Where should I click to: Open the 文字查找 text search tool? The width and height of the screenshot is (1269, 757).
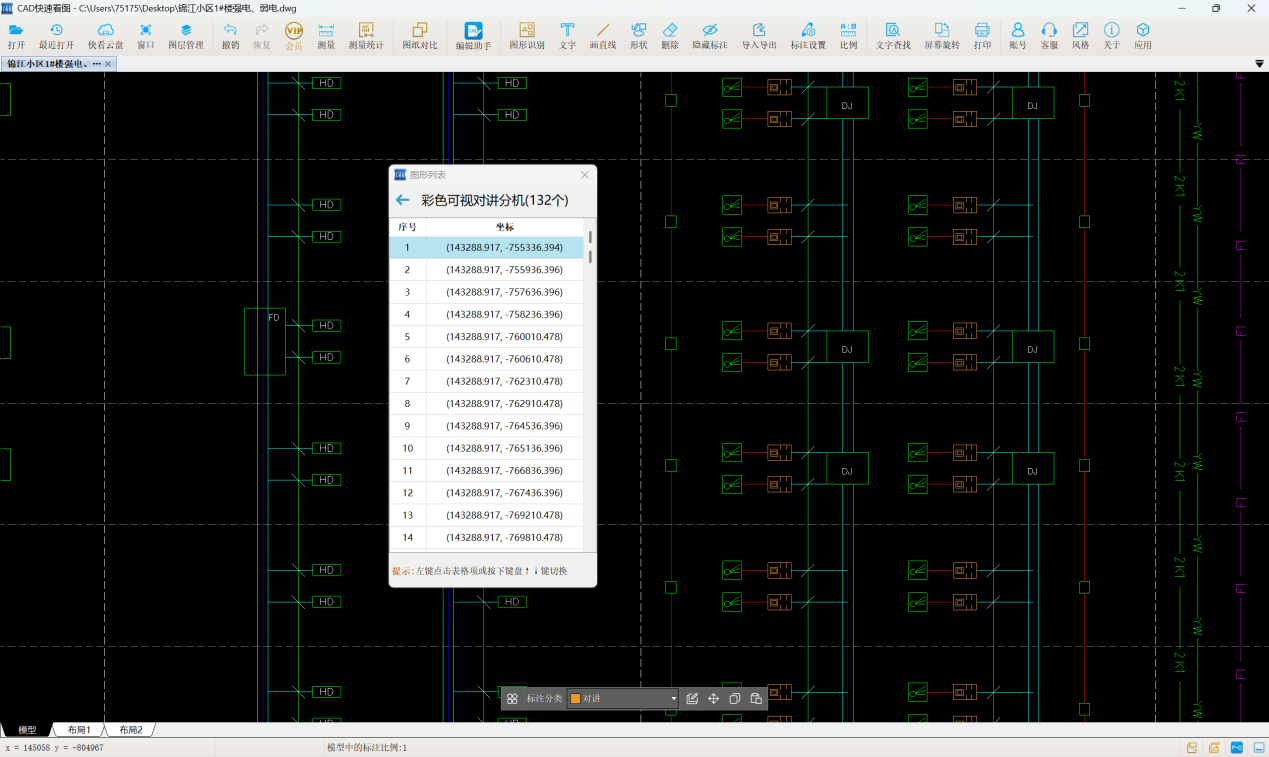point(893,36)
